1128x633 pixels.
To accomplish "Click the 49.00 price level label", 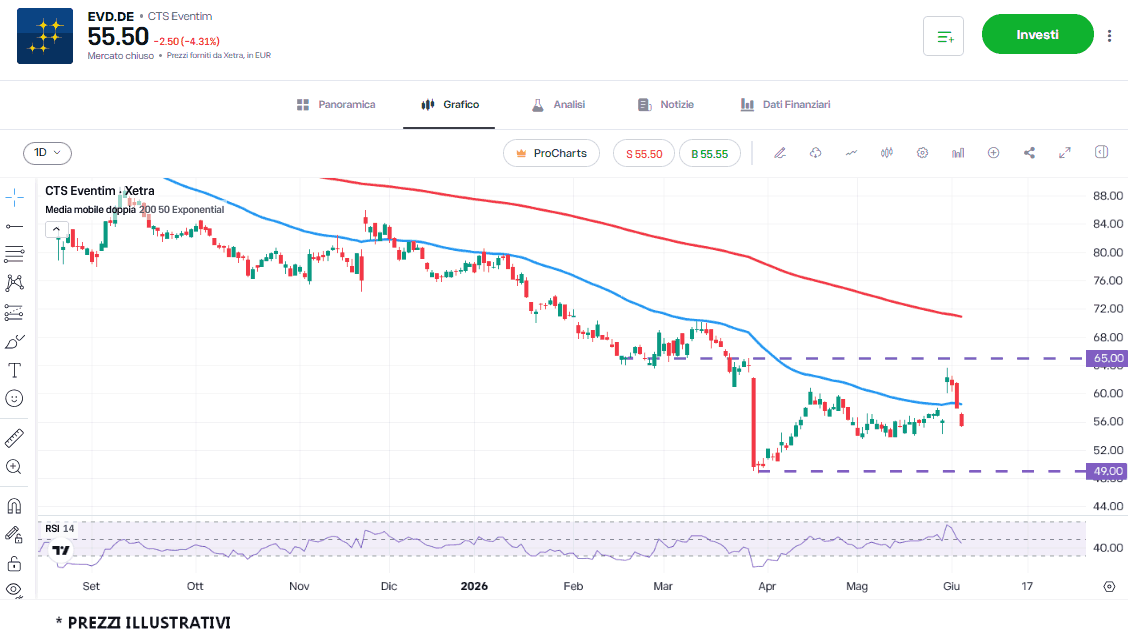I will 1107,471.
